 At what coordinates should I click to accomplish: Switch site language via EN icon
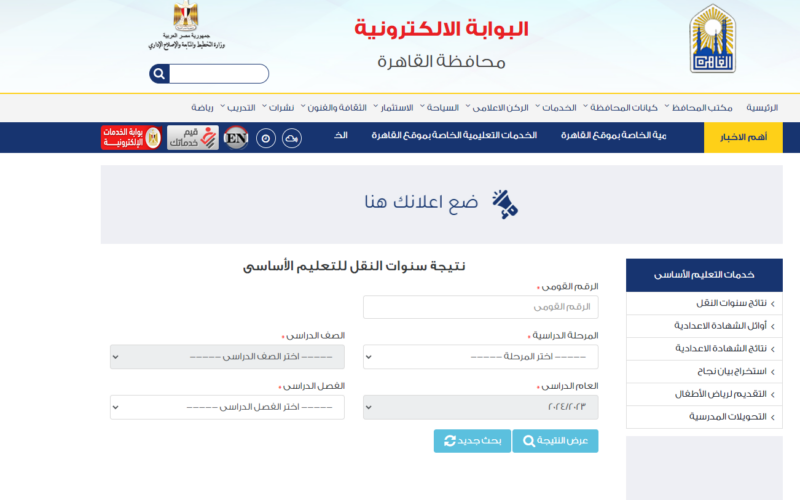tap(236, 138)
